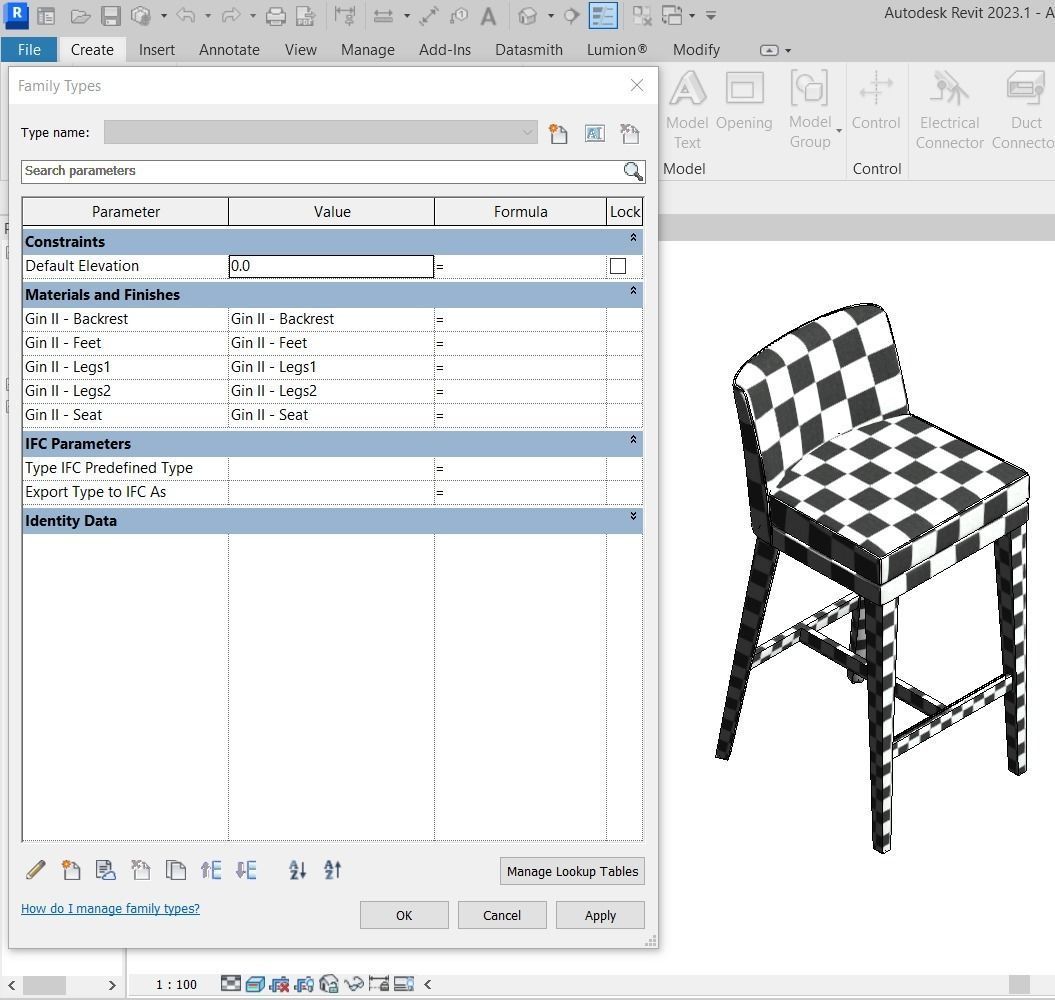Viewport: 1055px width, 1000px height.
Task: Switch to the Datasmith ribbon tab
Action: (x=529, y=50)
